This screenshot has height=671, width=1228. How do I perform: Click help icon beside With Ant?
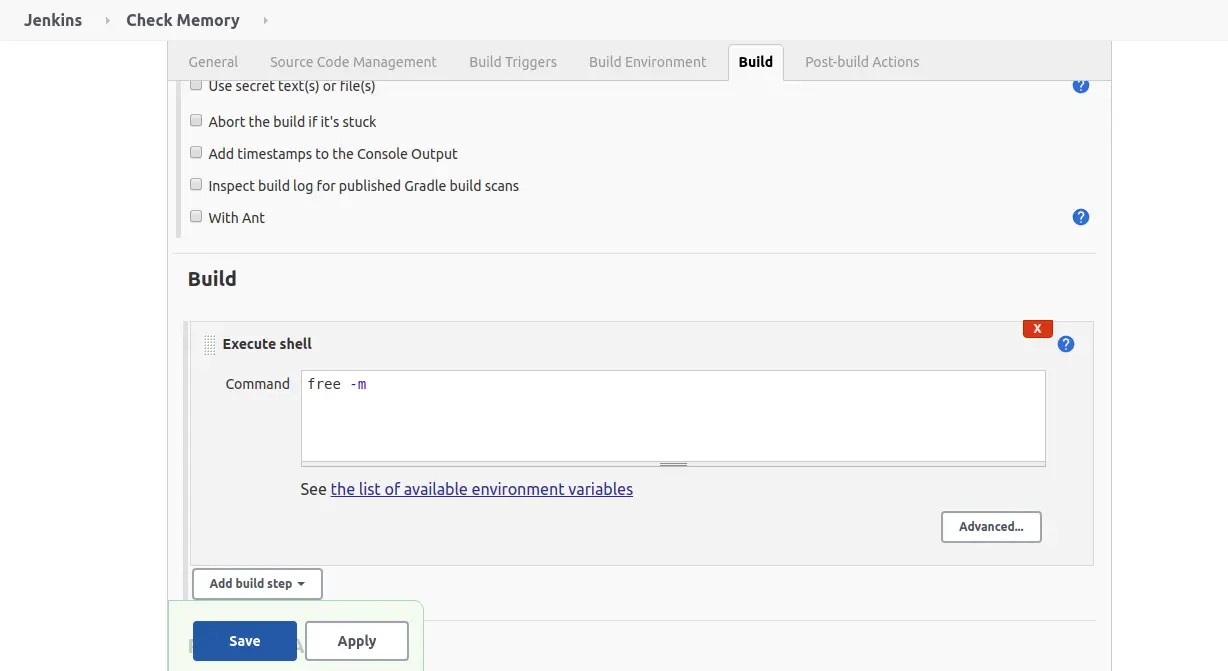[x=1080, y=217]
